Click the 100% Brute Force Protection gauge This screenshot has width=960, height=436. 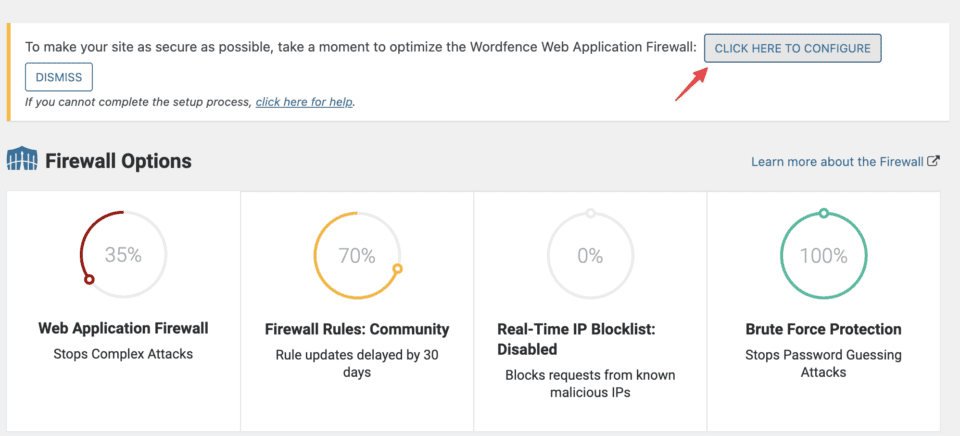click(823, 256)
